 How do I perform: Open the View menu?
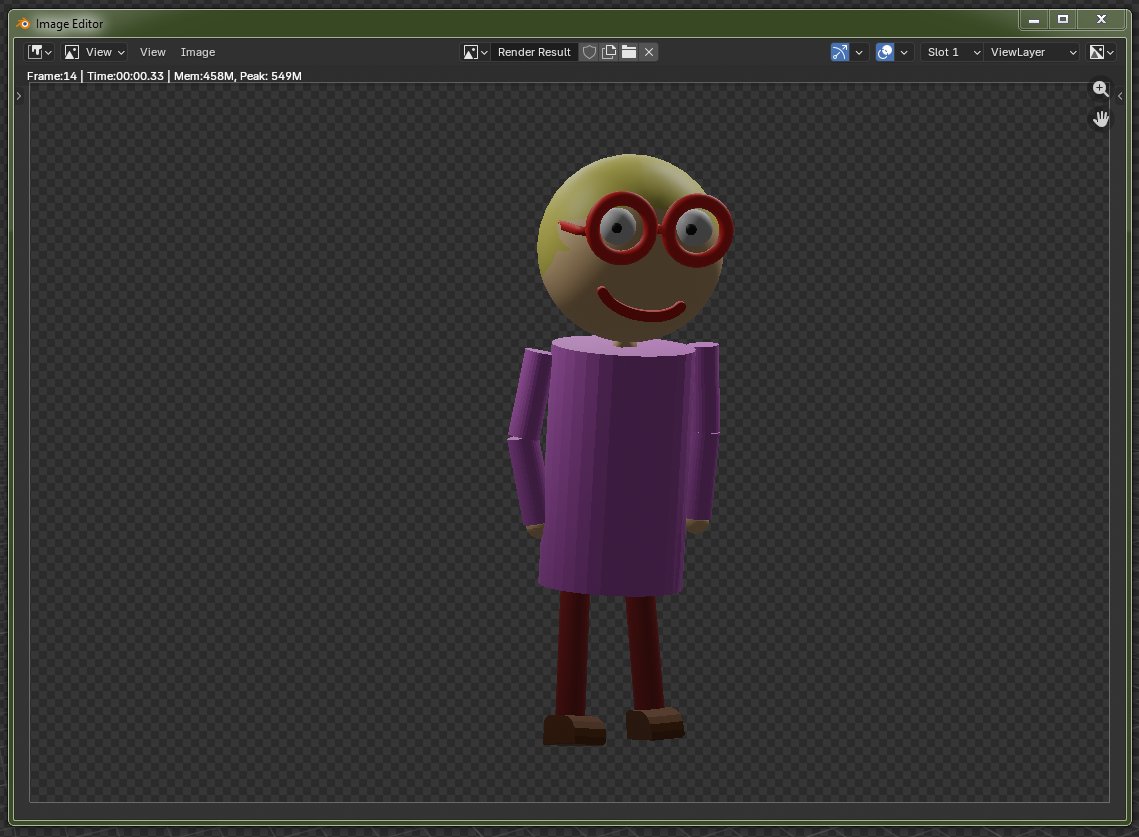coord(153,52)
